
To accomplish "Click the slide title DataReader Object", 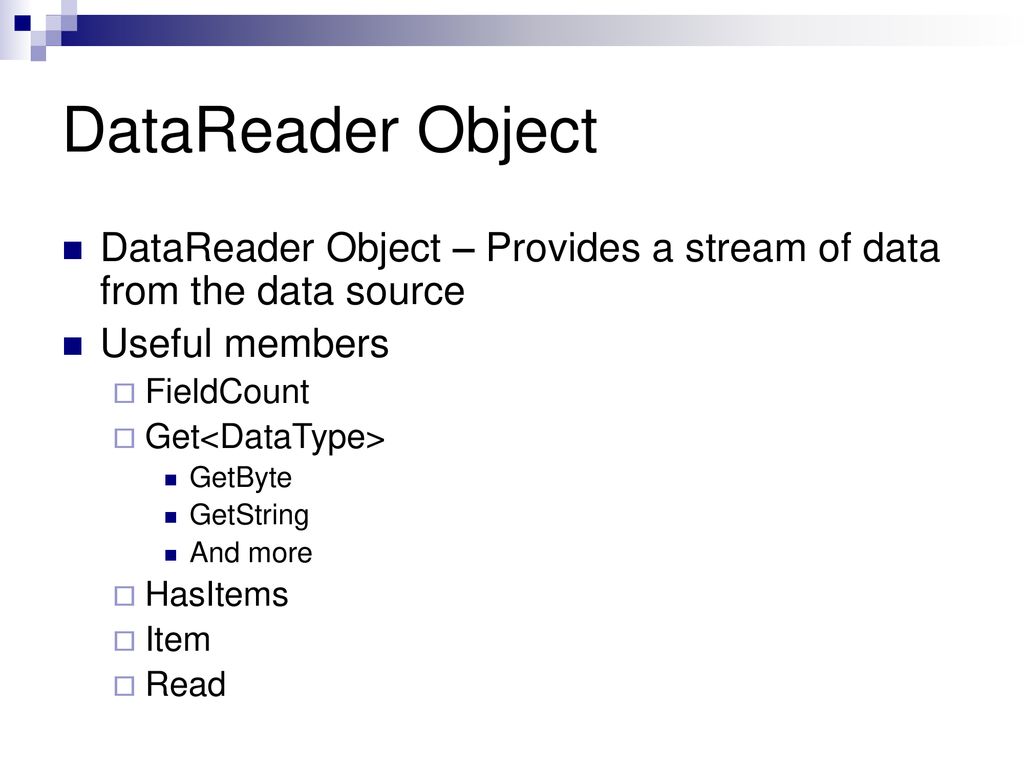I will click(330, 131).
